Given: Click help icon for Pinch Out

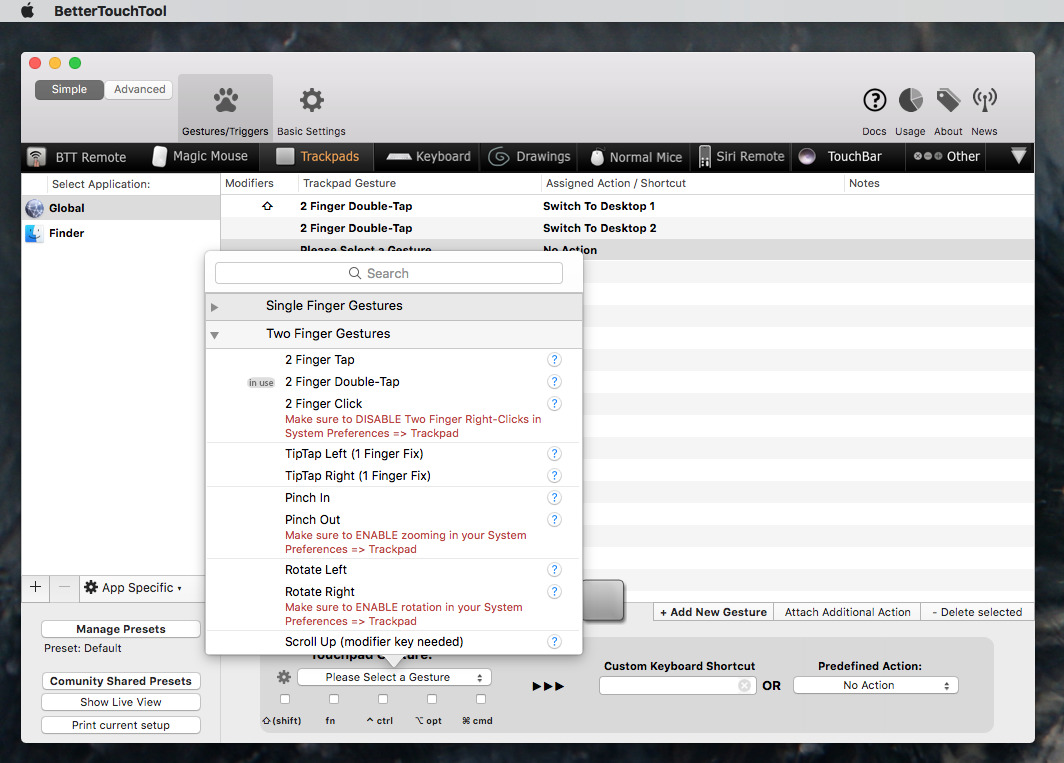Looking at the screenshot, I should pyautogui.click(x=554, y=520).
